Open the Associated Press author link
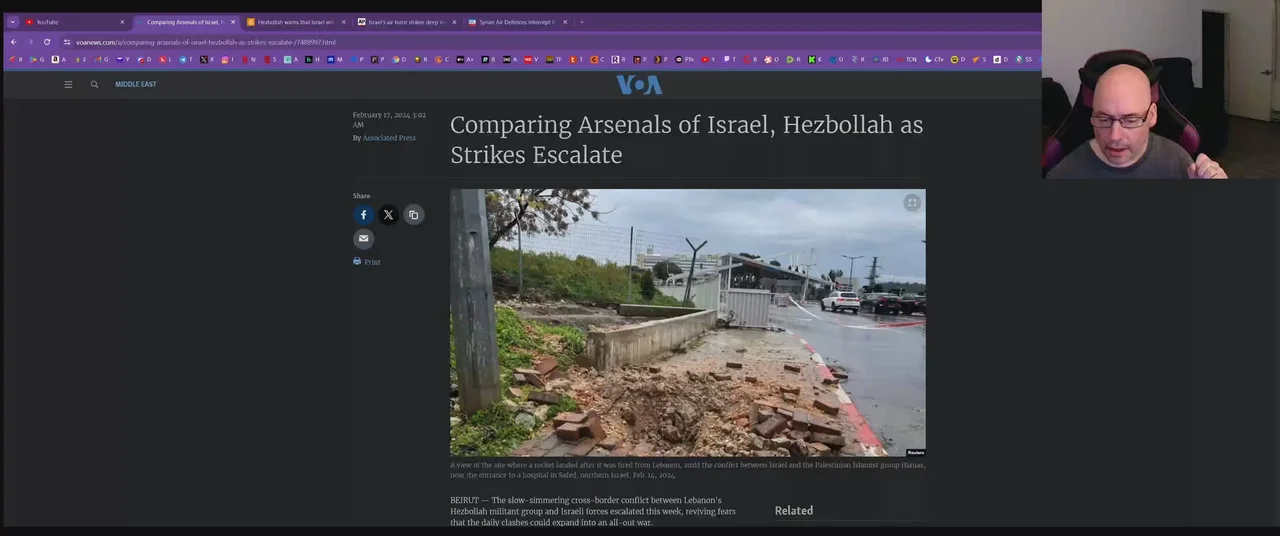Screen dimensions: 1280x536 (x=389, y=138)
